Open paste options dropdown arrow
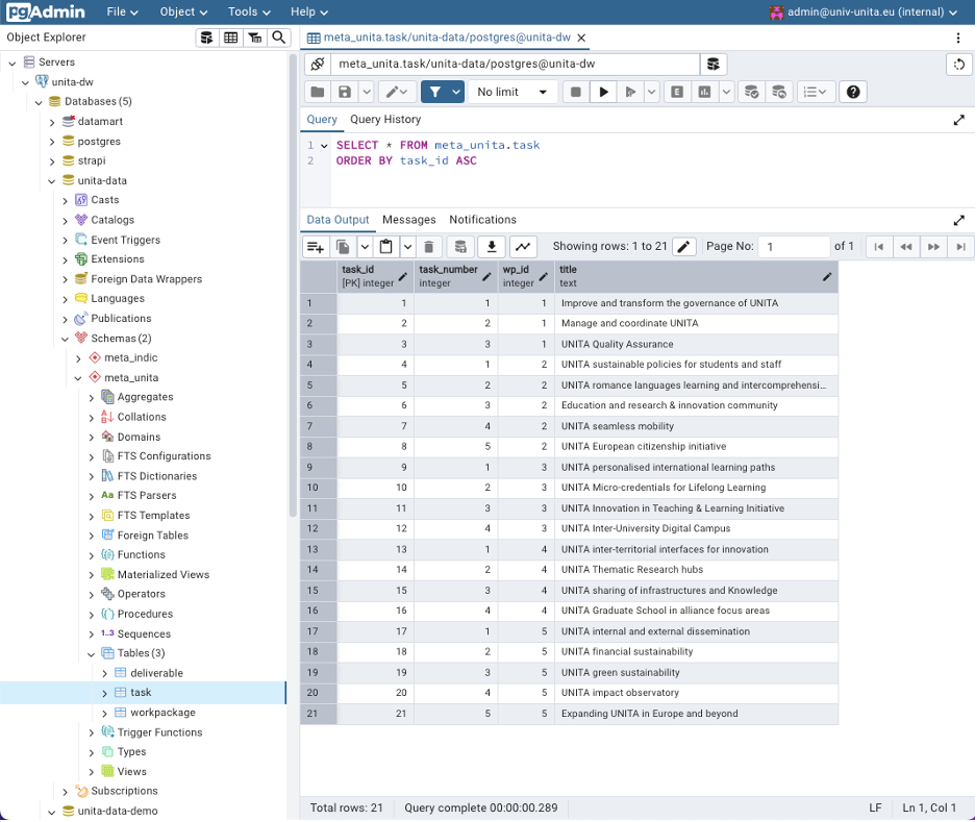 407,247
